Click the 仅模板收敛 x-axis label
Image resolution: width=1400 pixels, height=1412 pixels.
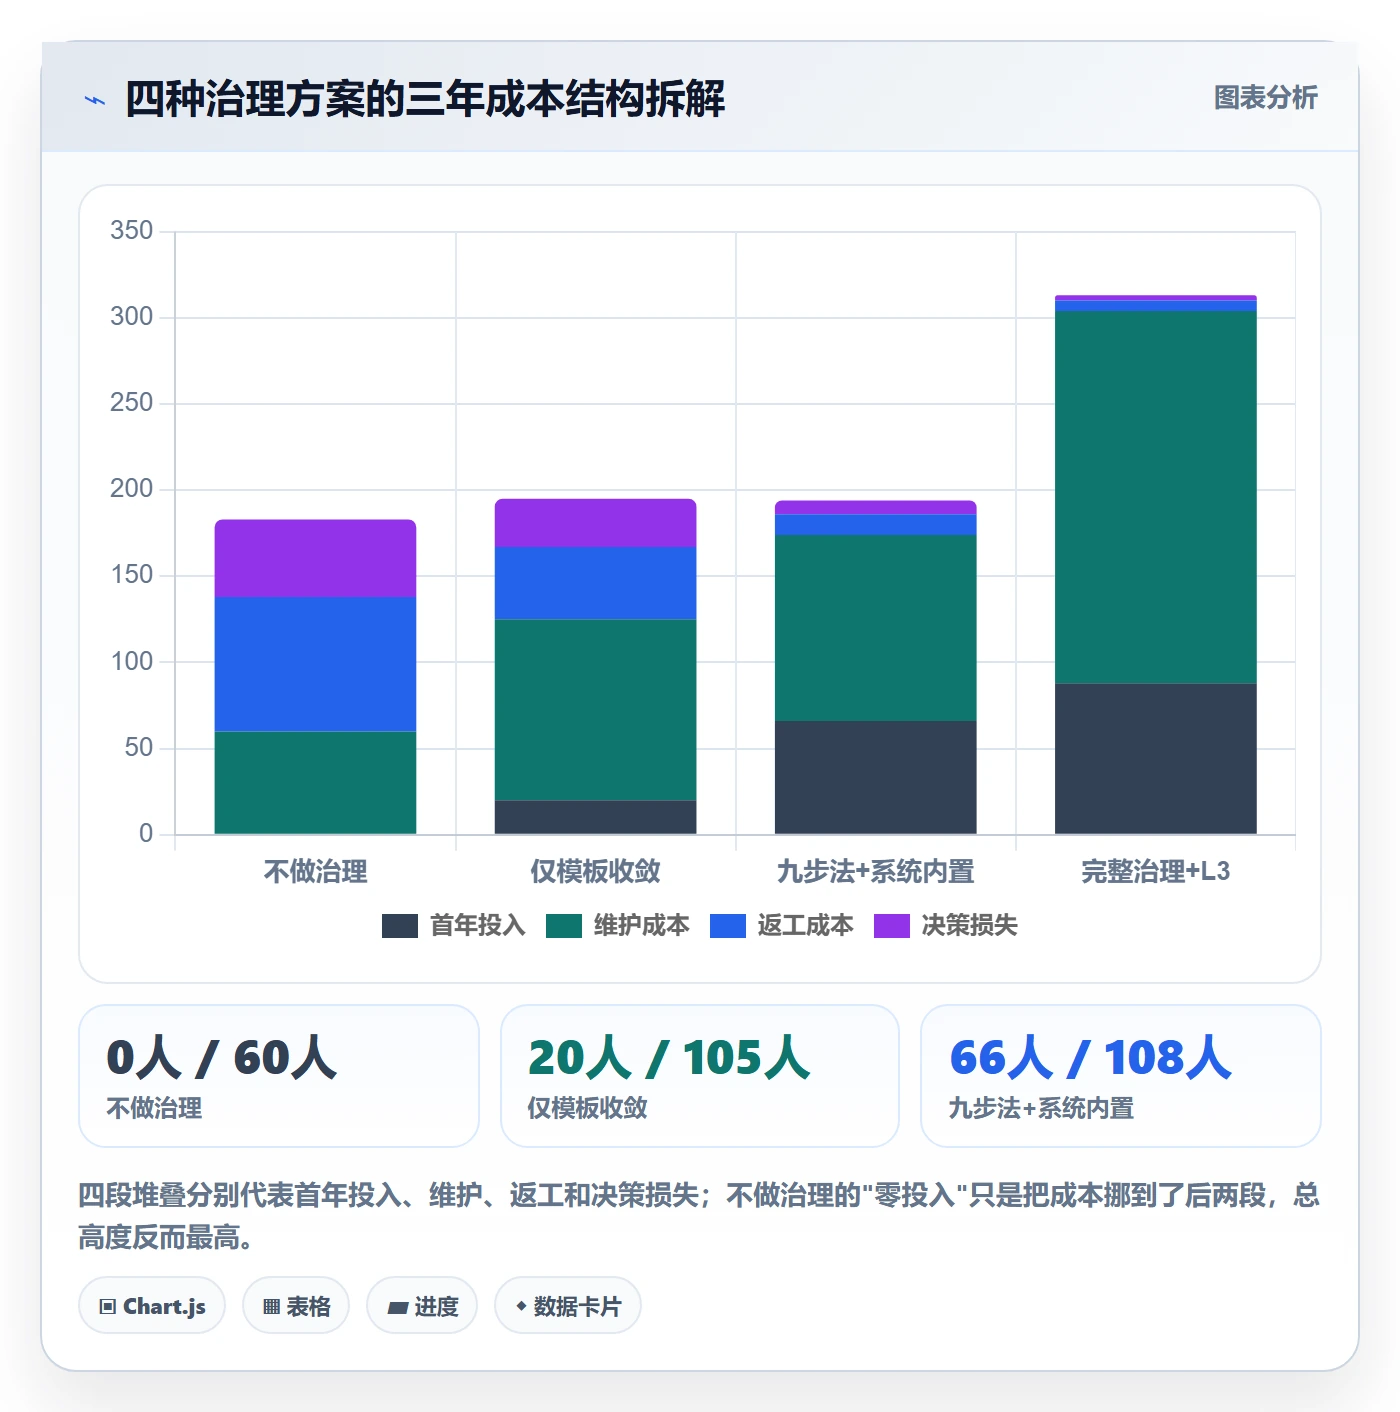595,872
